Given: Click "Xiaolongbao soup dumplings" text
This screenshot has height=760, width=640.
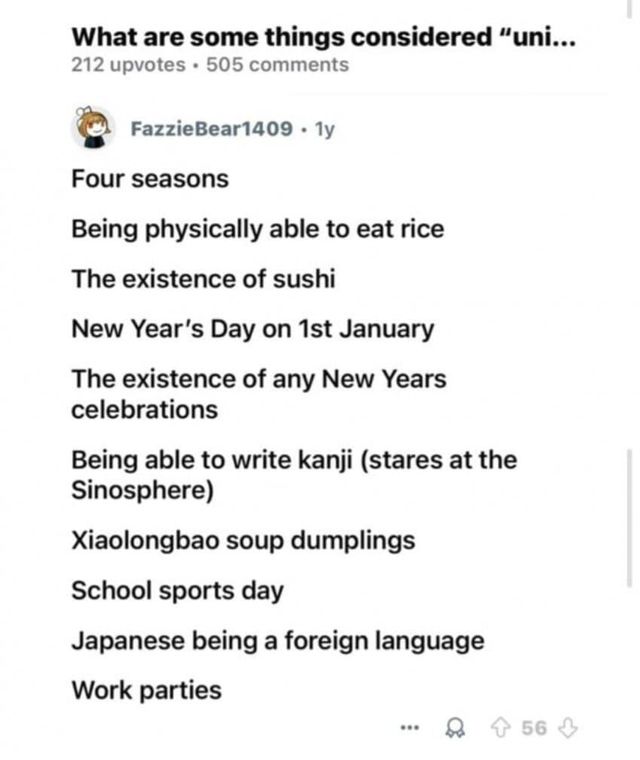Looking at the screenshot, I should (242, 541).
